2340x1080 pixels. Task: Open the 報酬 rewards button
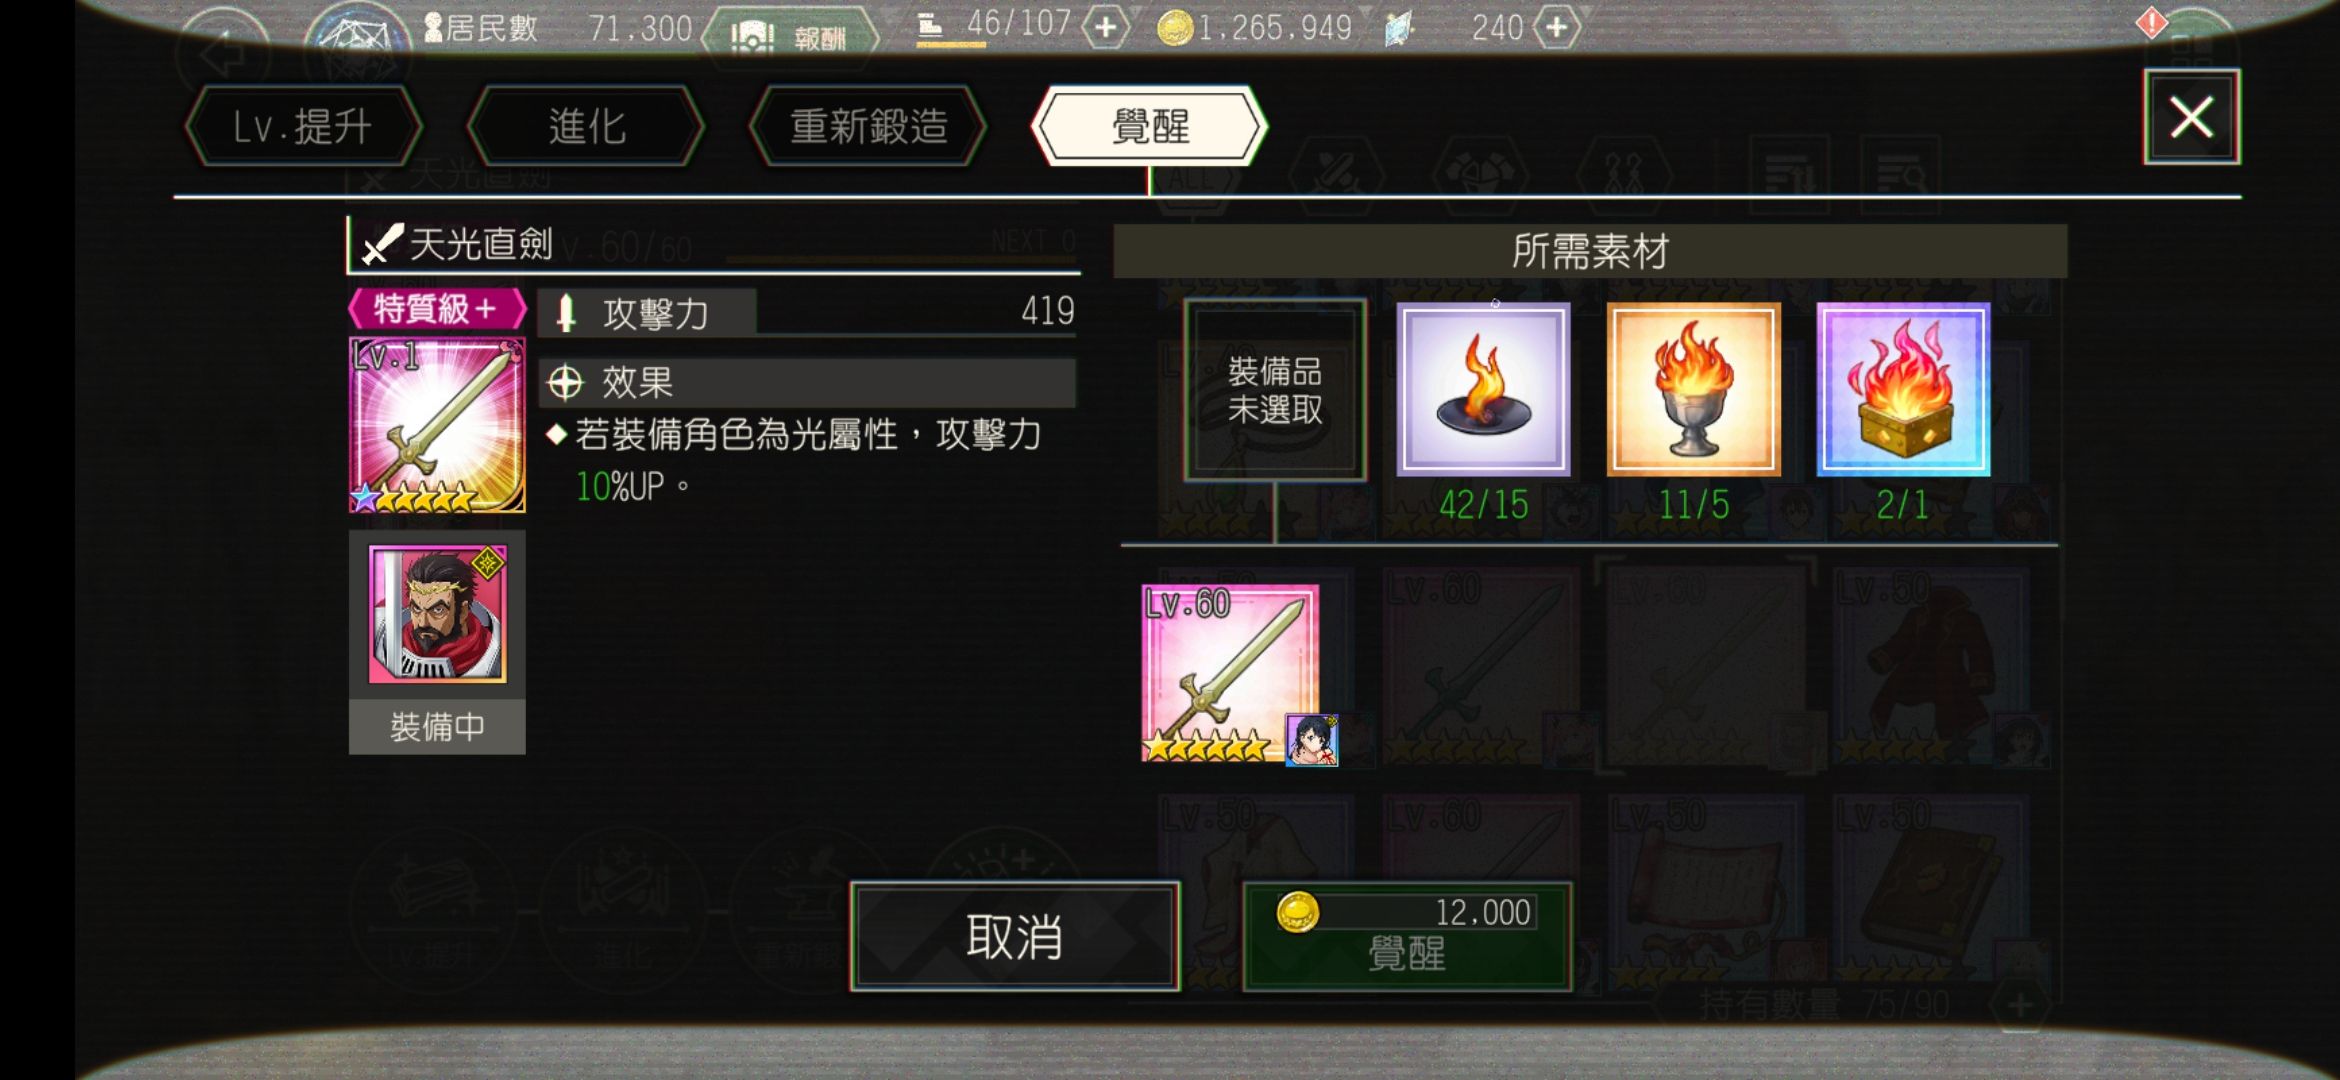coord(790,36)
